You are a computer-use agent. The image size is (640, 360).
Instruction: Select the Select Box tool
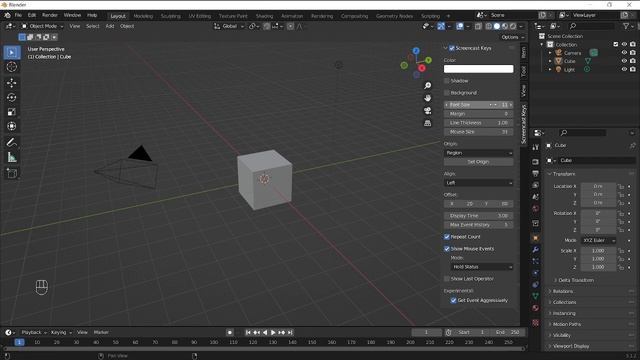click(x=12, y=53)
